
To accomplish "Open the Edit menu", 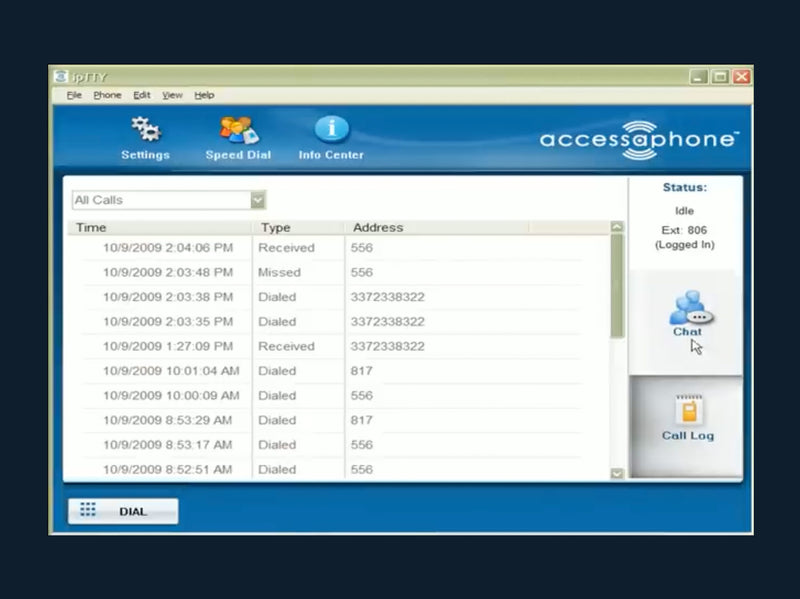I will click(142, 95).
